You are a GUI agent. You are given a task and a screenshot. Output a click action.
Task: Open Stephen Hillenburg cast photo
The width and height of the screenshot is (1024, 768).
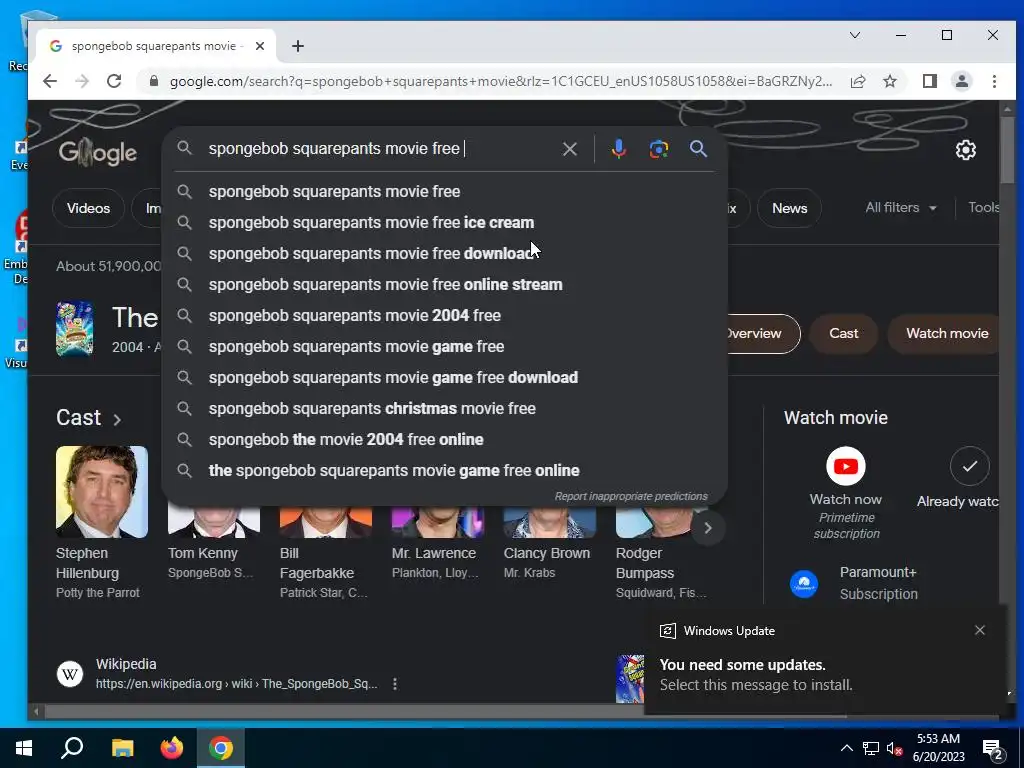click(x=102, y=492)
